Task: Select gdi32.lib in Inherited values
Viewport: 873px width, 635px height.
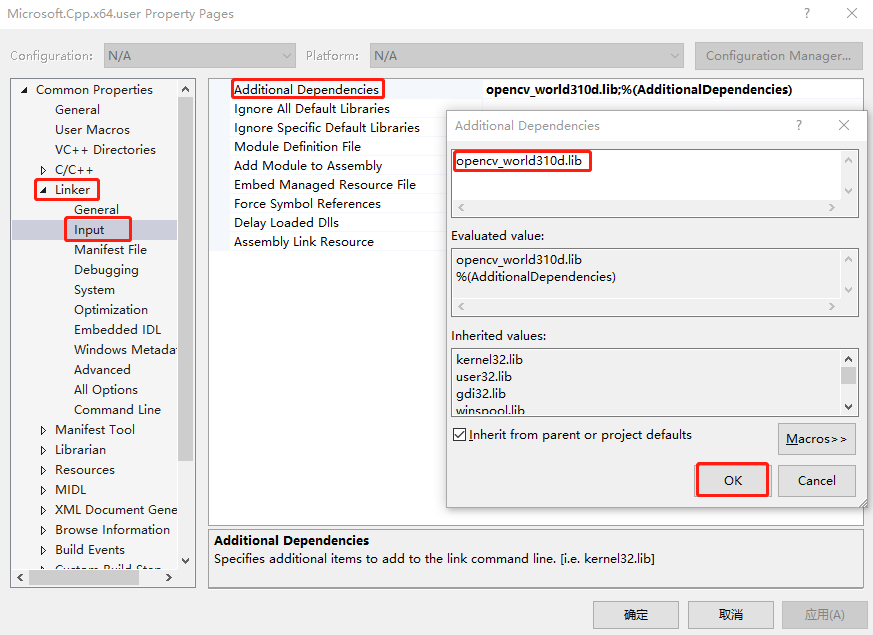Action: [x=481, y=394]
